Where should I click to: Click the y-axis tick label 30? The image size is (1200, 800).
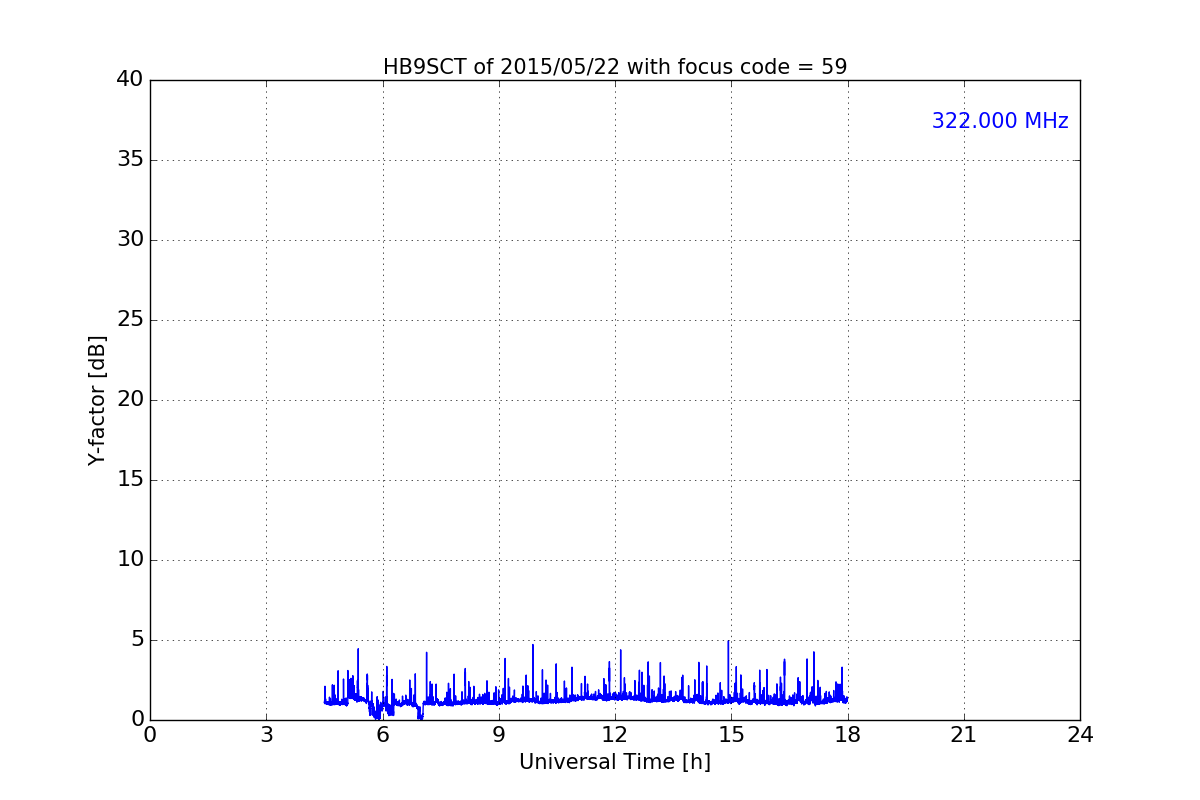(130, 240)
